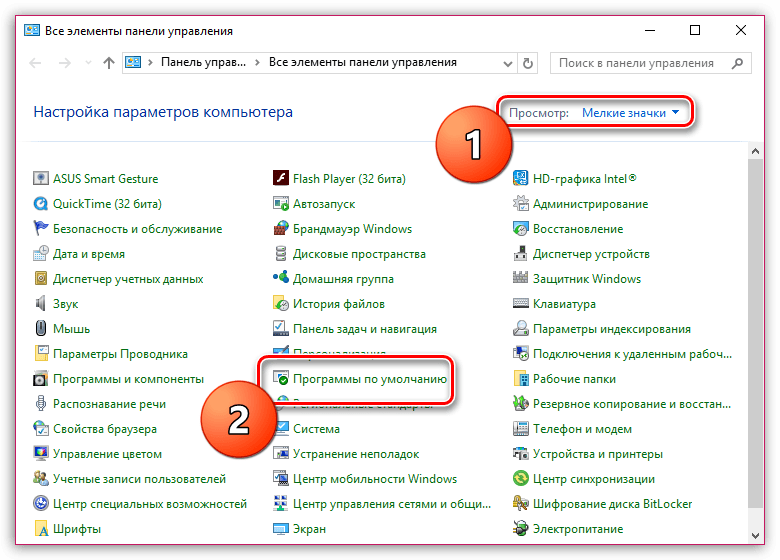780x560 pixels.
Task: Click the control panel icon in address bar
Action: (133, 63)
